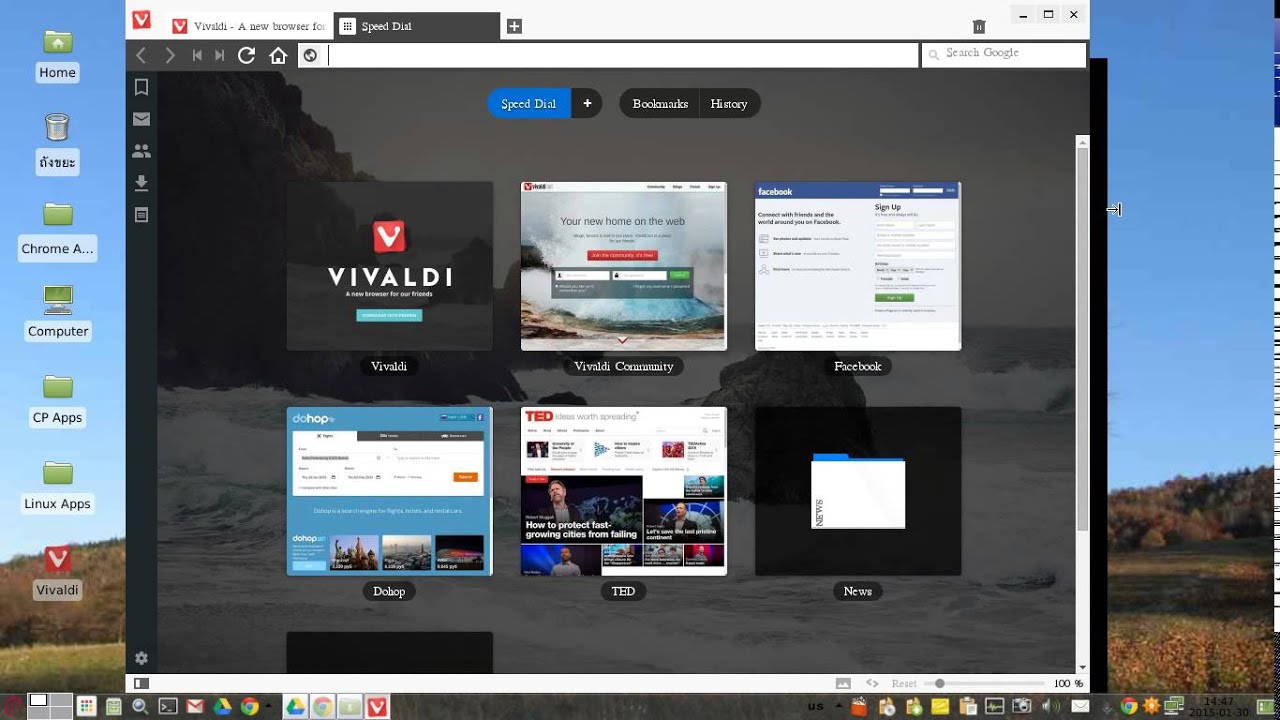Open the volume control in the tray
The width and height of the screenshot is (1280, 720).
tap(1048, 707)
